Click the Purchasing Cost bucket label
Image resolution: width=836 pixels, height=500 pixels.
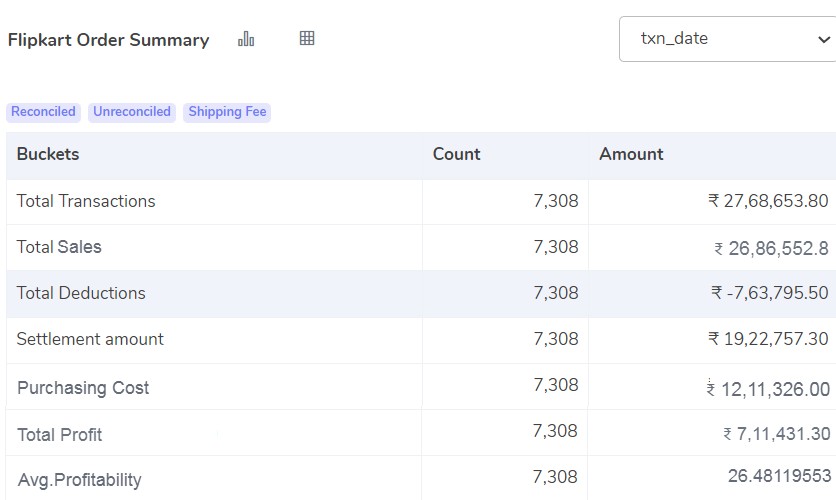tap(83, 388)
